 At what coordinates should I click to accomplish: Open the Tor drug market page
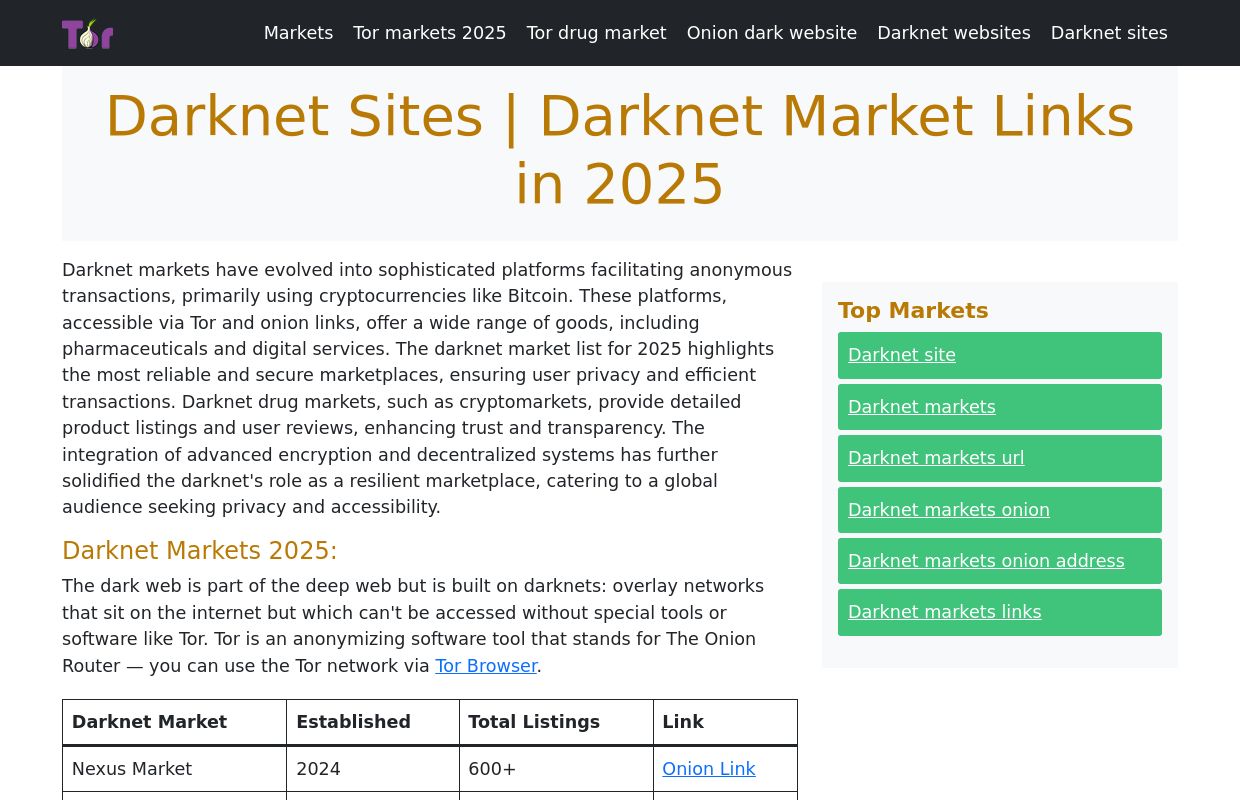tap(596, 33)
